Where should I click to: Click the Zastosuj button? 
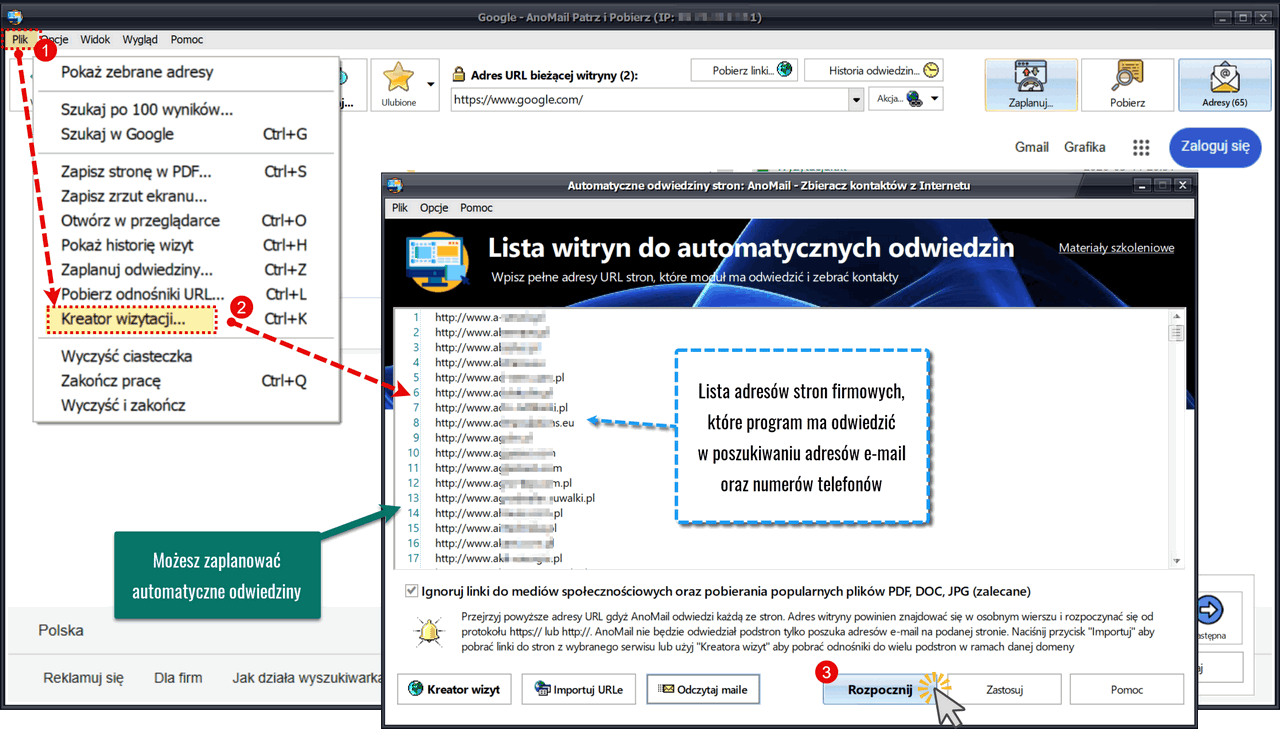click(1003, 689)
